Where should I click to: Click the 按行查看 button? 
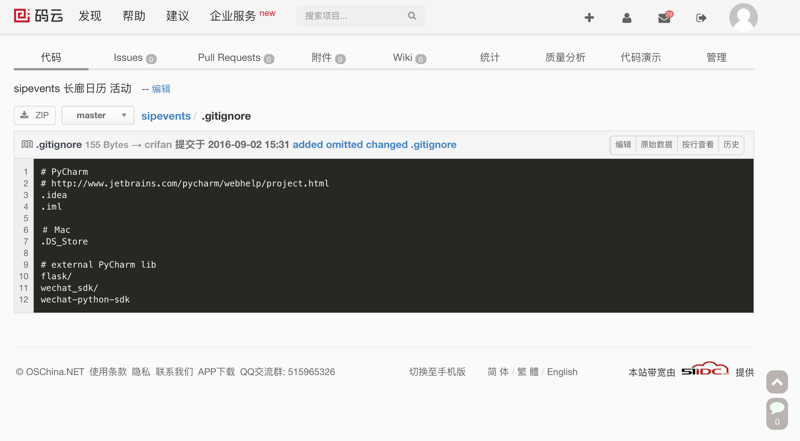(697, 145)
